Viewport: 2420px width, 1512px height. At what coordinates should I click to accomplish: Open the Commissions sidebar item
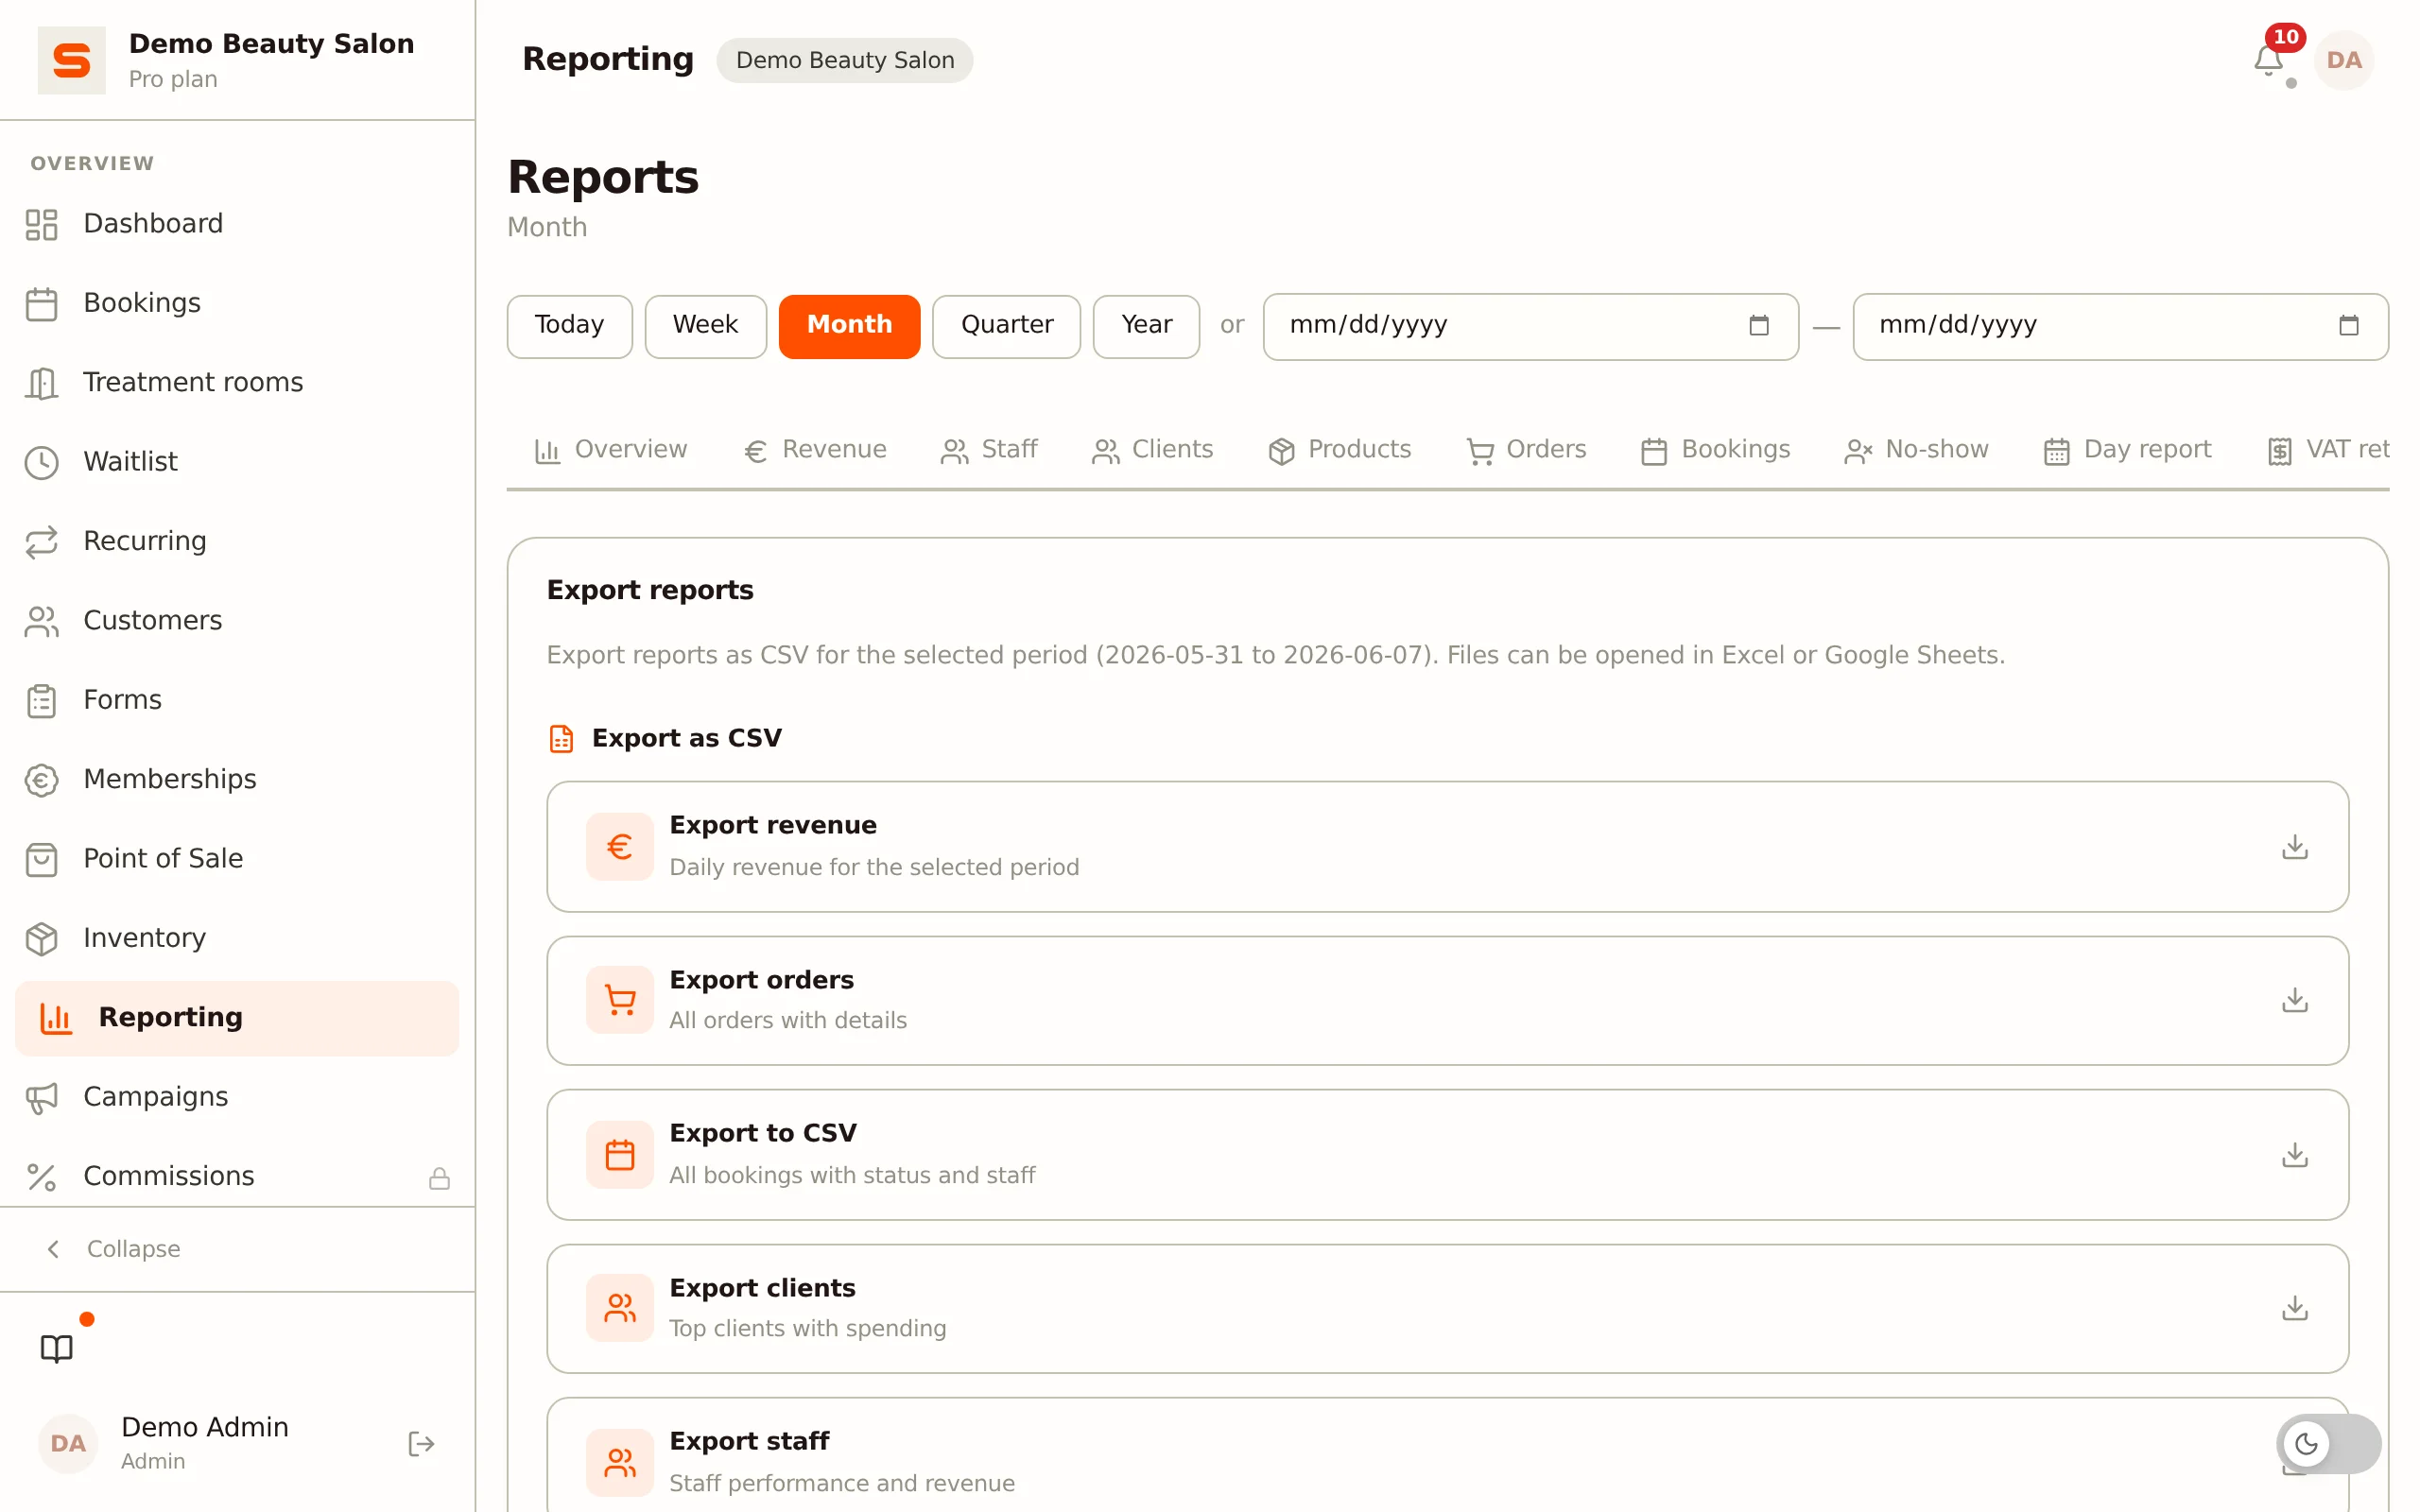click(237, 1177)
